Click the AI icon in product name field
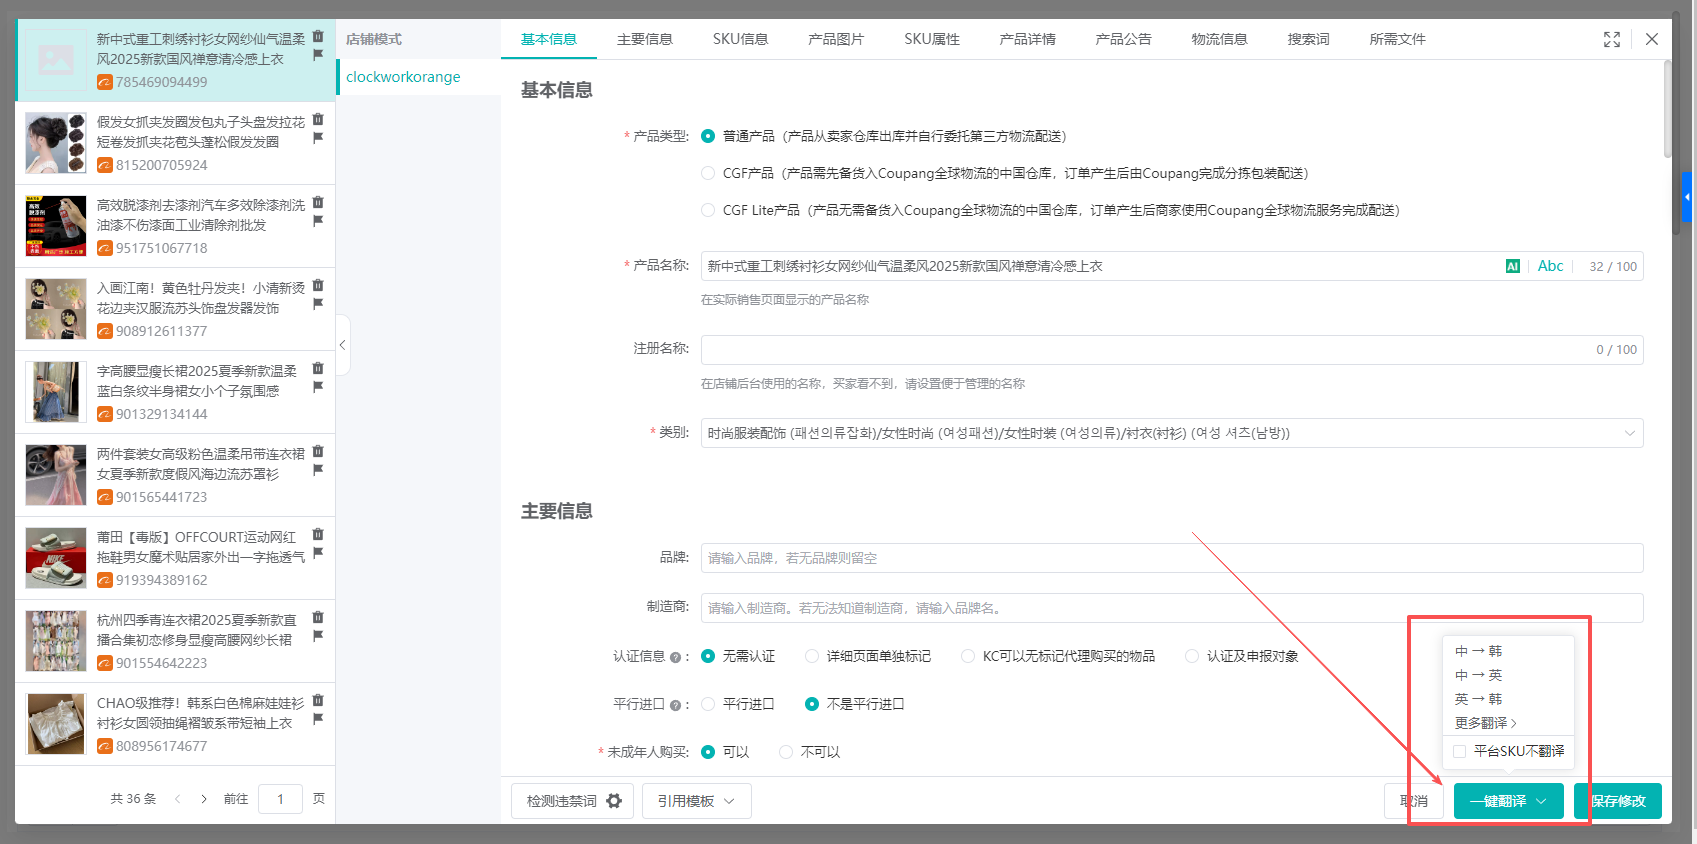Image resolution: width=1697 pixels, height=844 pixels. coord(1512,266)
